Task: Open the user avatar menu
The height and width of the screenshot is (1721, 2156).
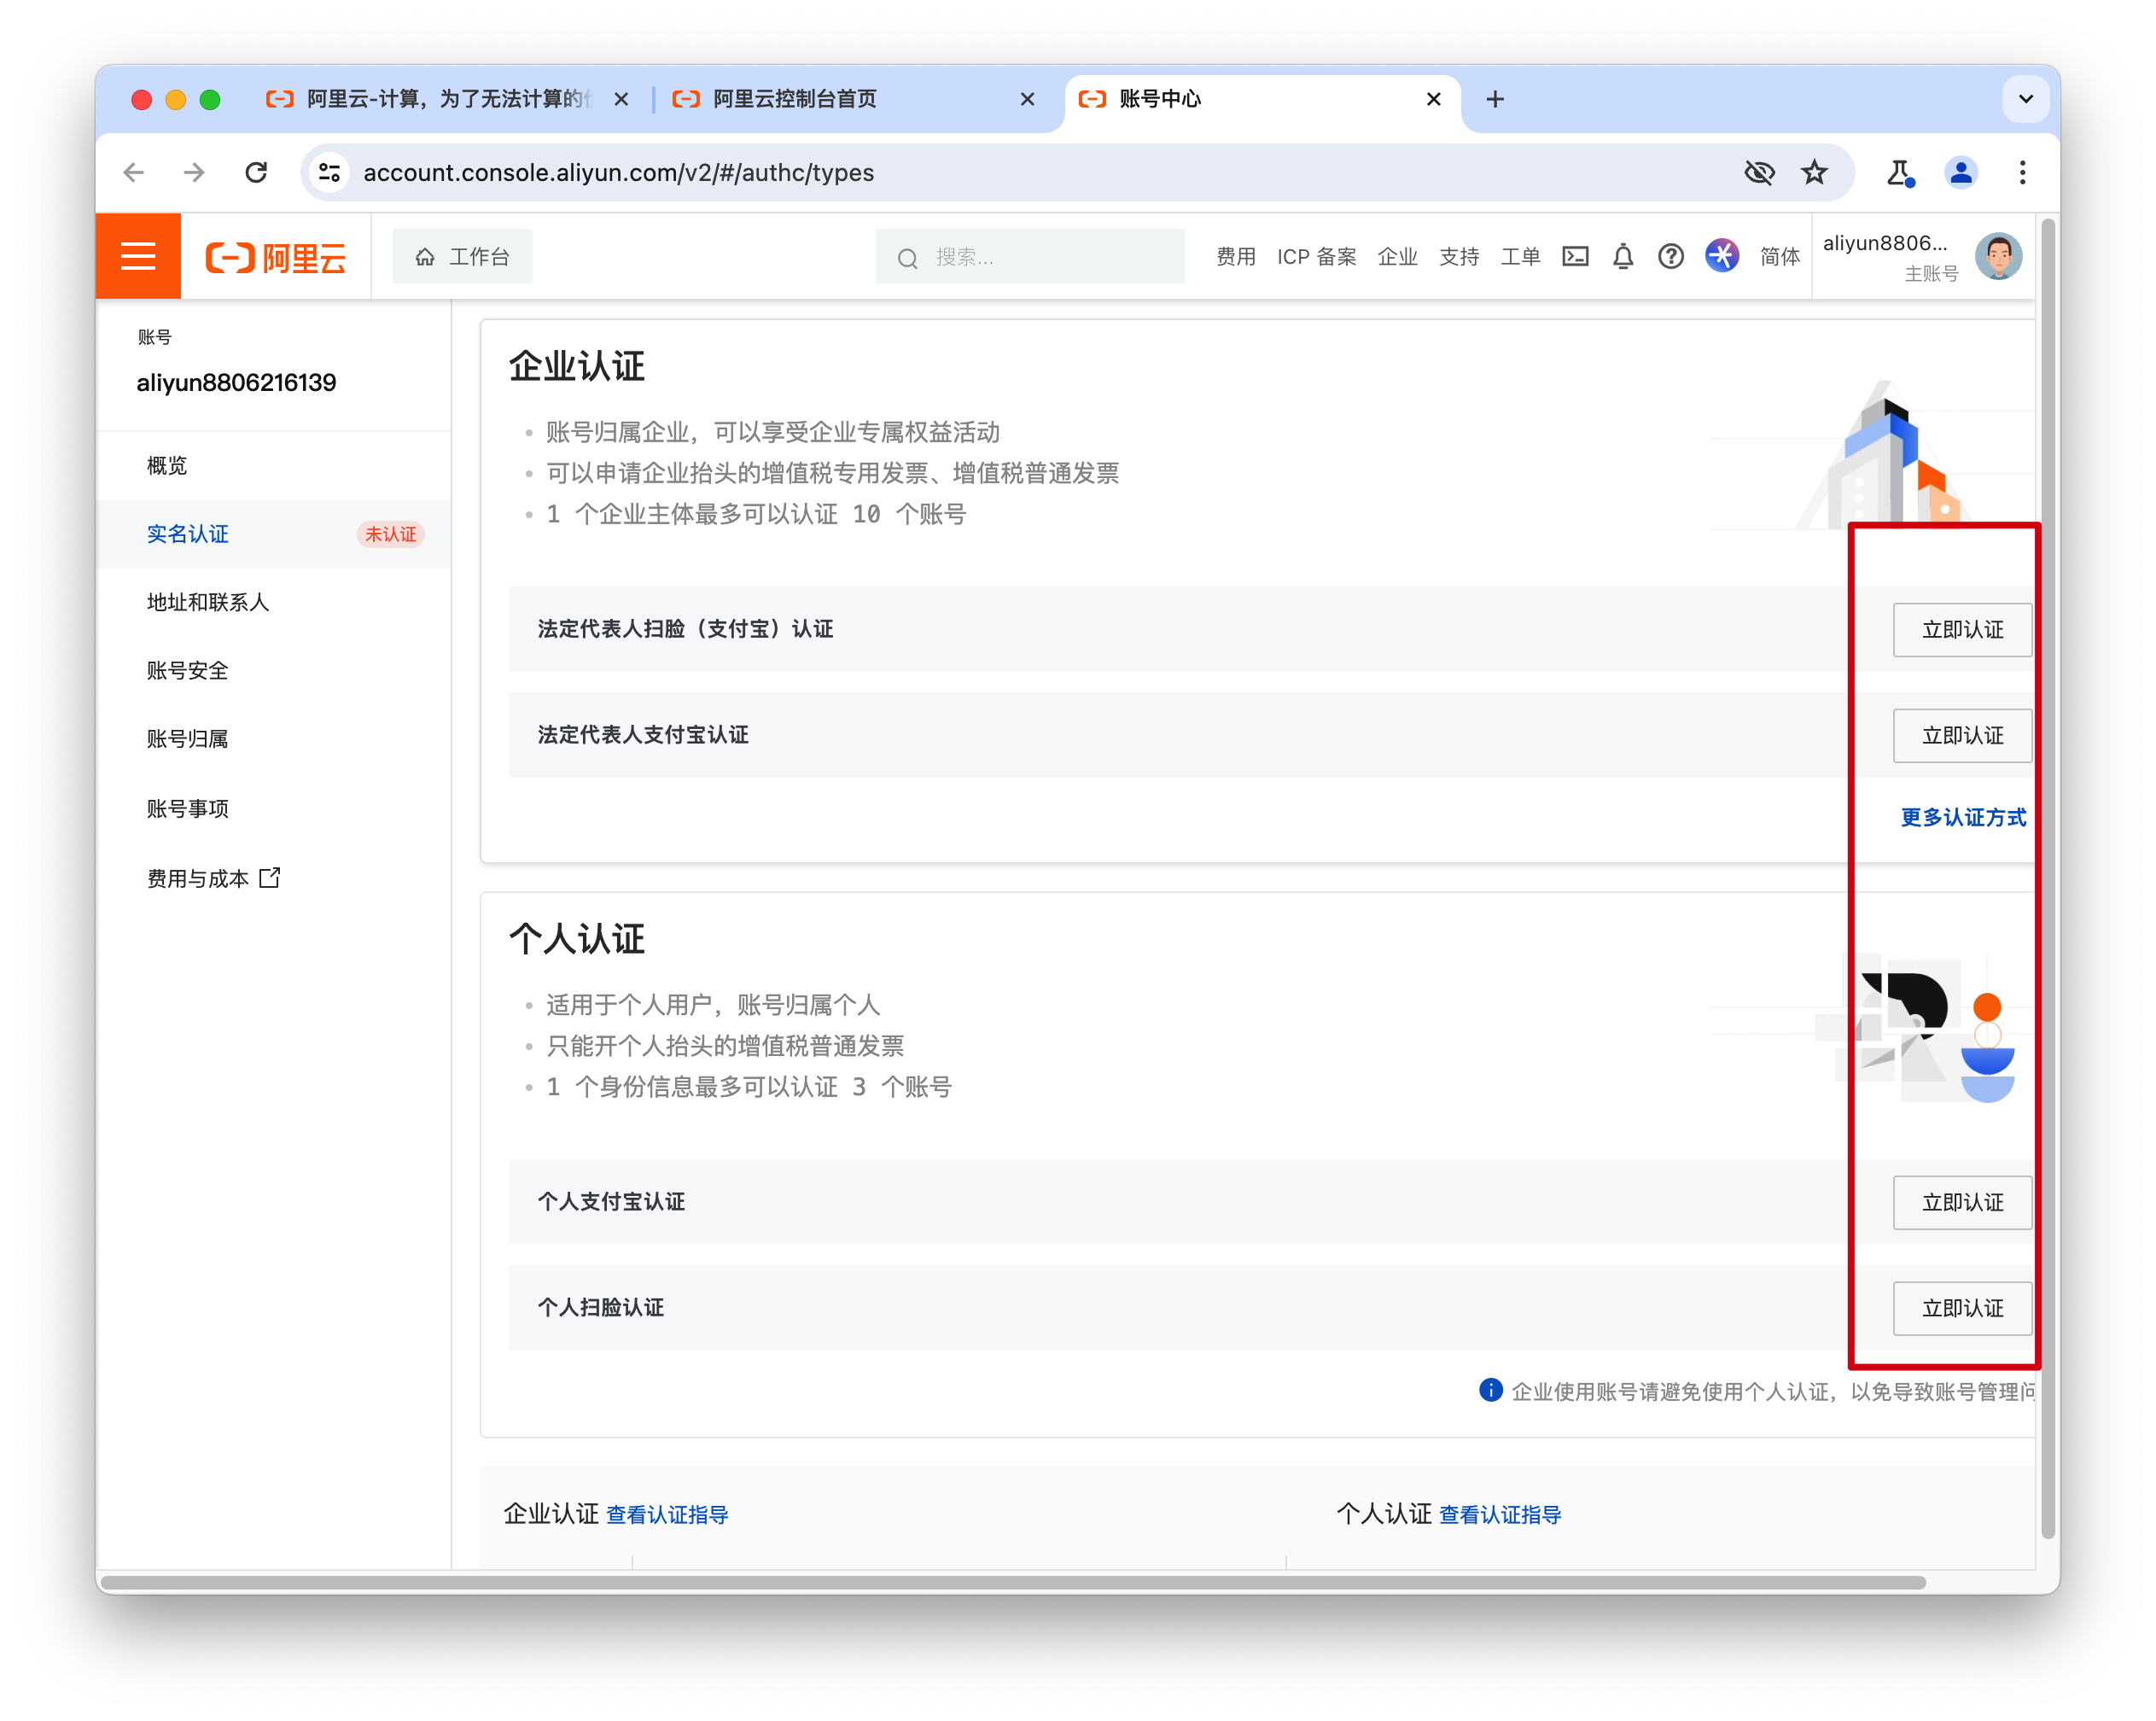Action: 1998,257
